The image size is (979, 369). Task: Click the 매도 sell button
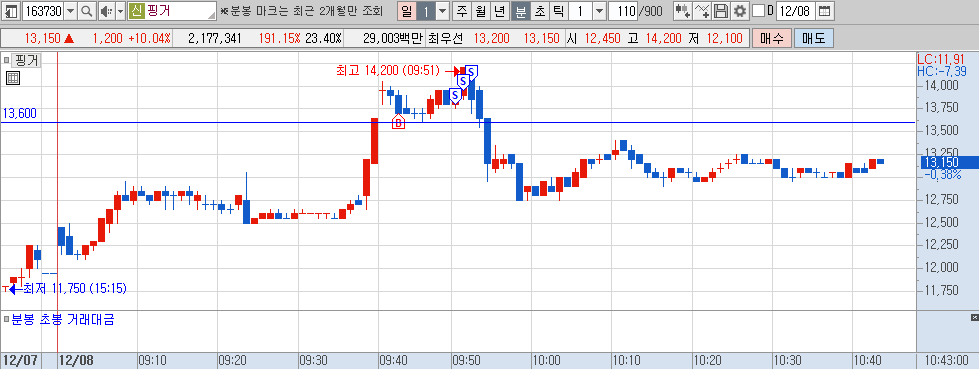[x=814, y=38]
